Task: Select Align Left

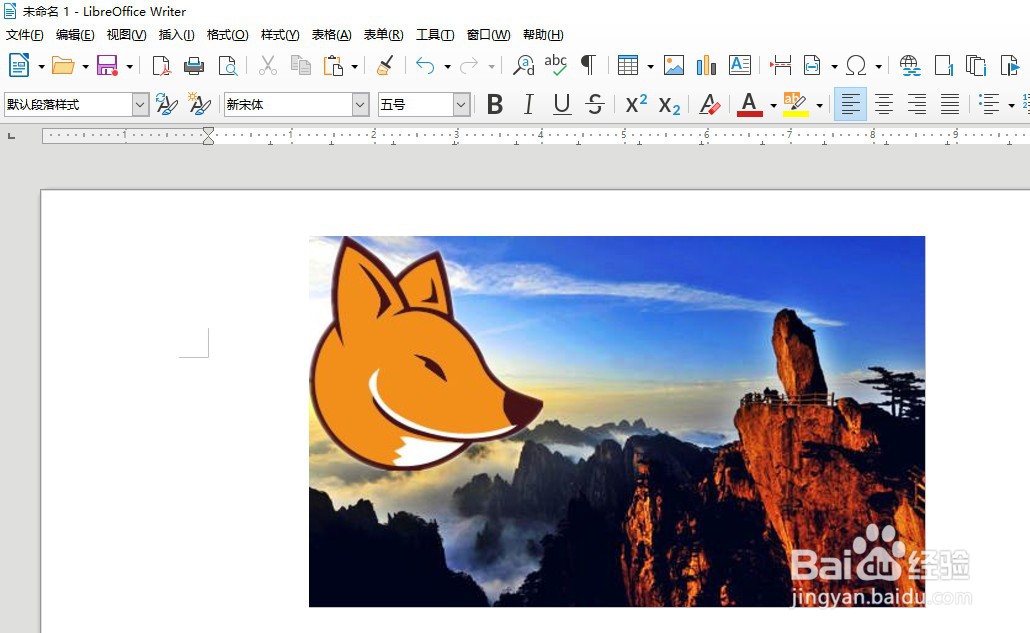Action: pos(851,104)
